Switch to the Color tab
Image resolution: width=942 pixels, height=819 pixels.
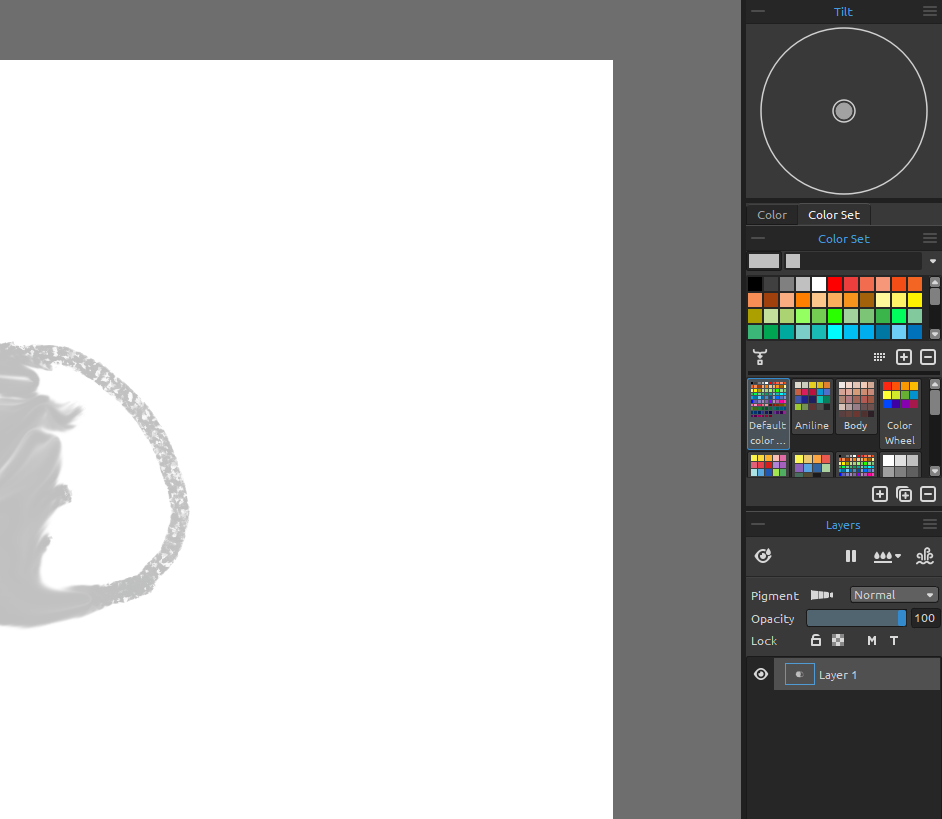pos(772,215)
